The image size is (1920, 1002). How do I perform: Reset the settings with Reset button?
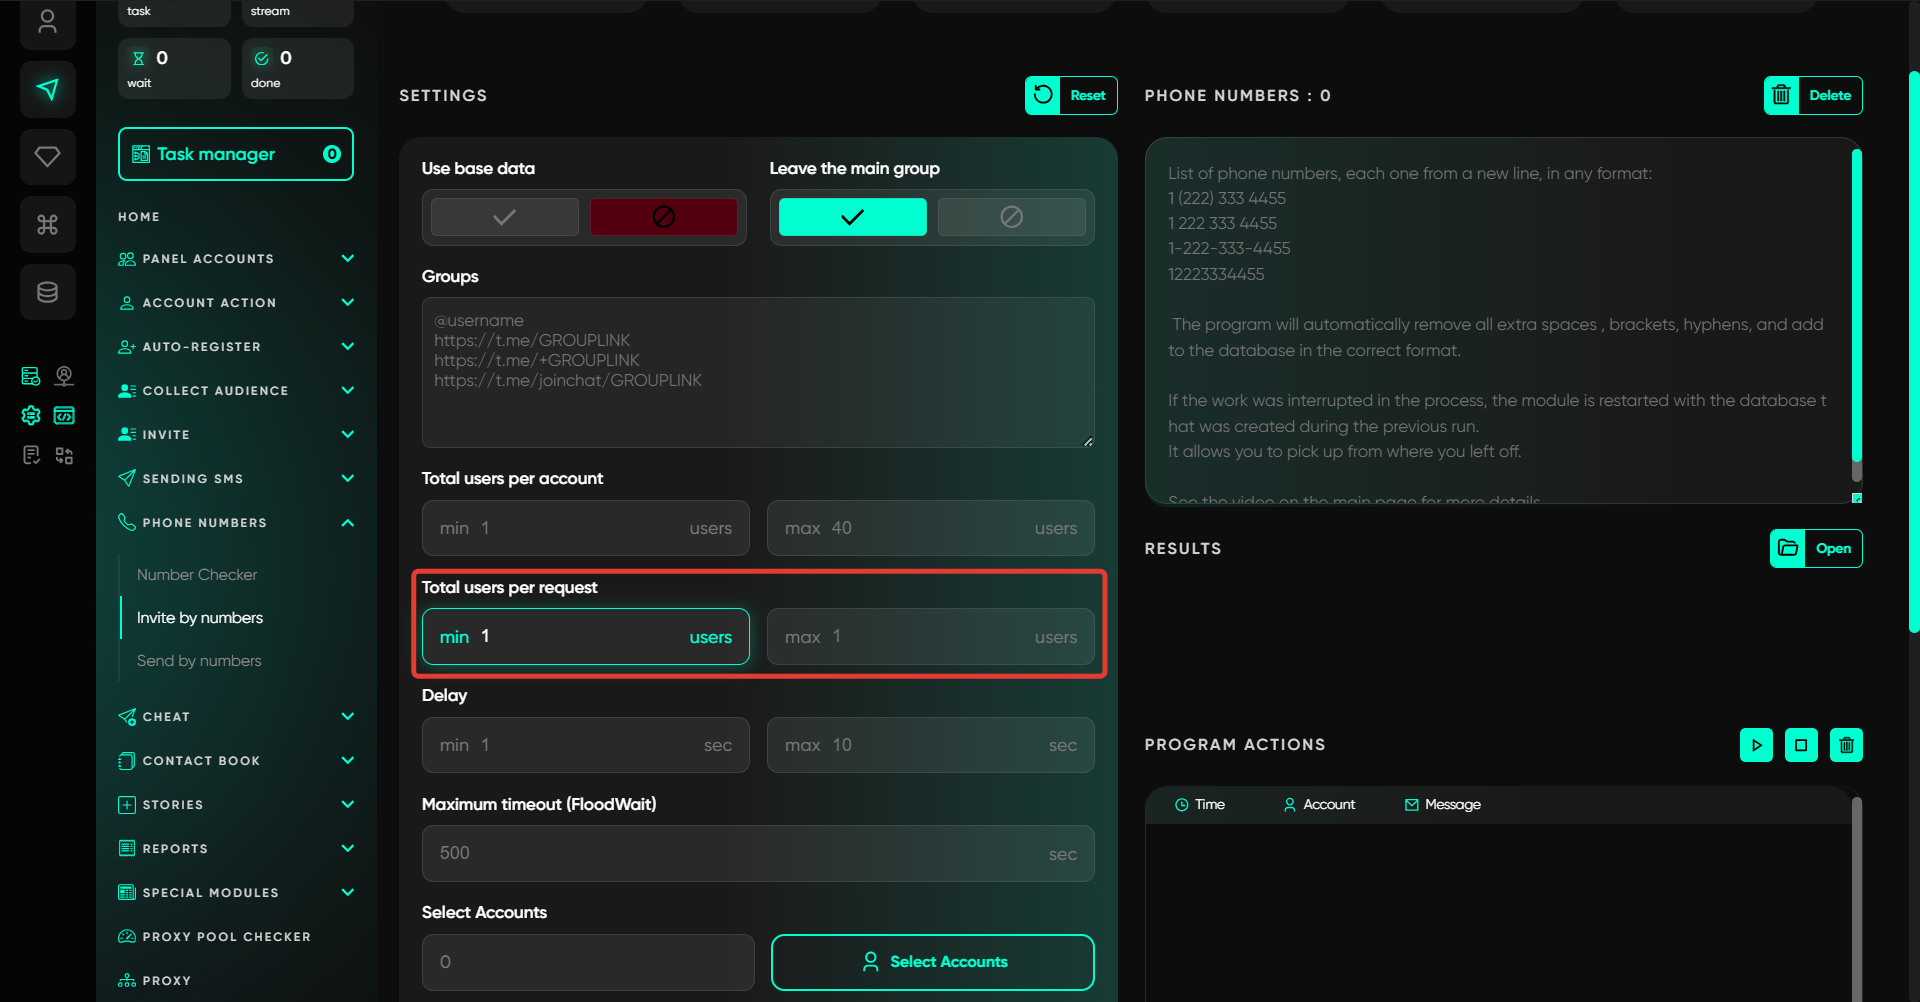(1071, 96)
